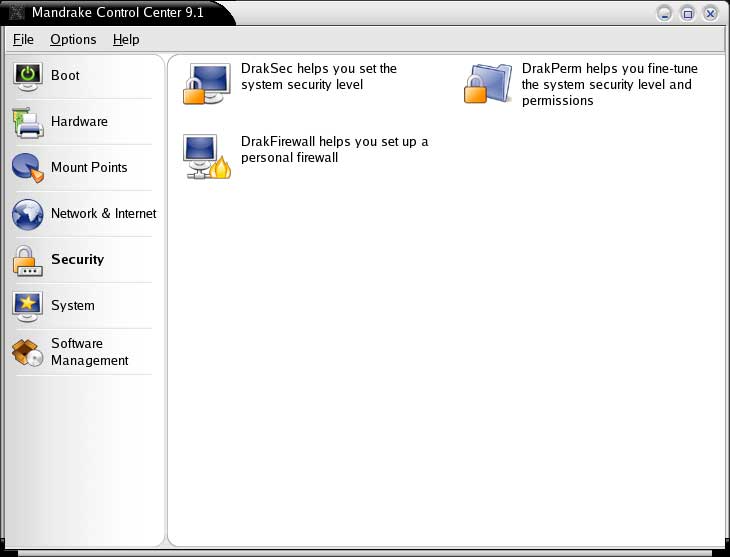
Task: Click the Boot power-button icon
Action: coord(28,76)
